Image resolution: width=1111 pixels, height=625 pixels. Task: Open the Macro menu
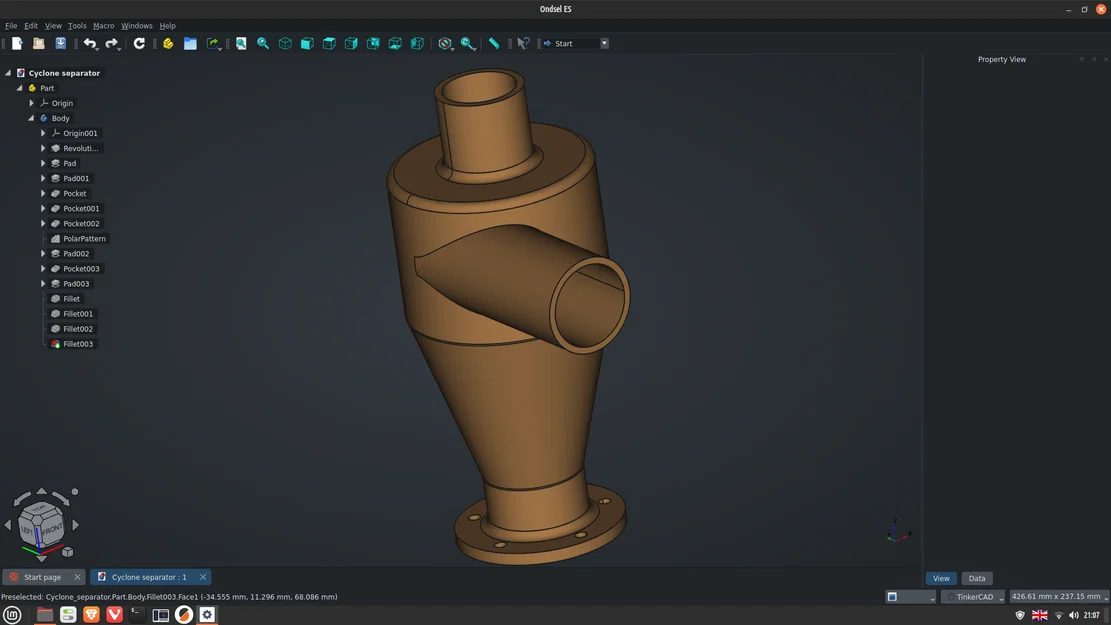pyautogui.click(x=103, y=25)
